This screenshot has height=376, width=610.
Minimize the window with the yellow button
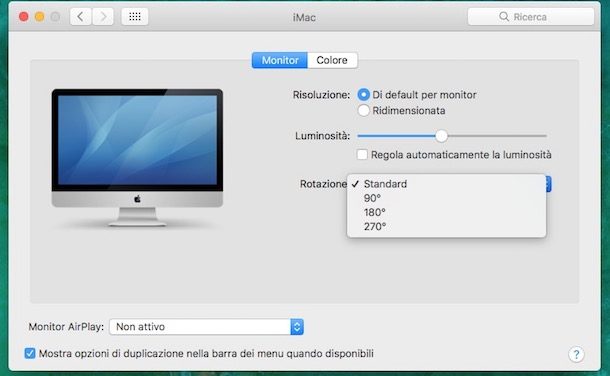pos(40,17)
